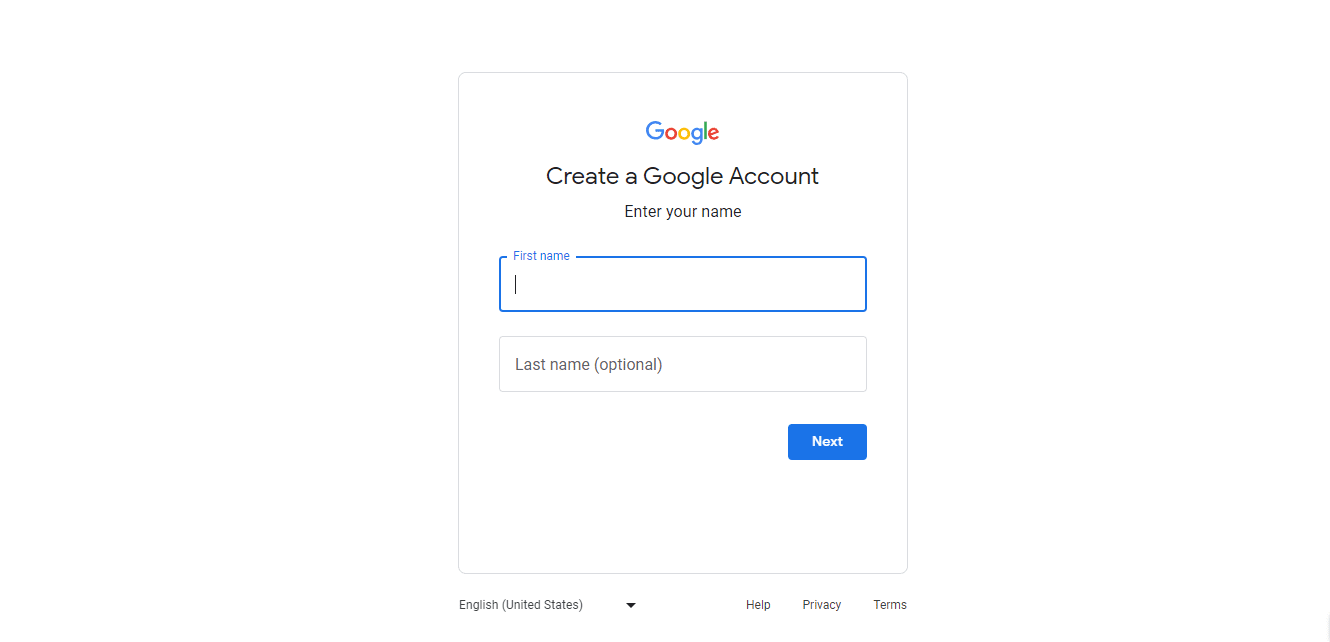Click the final red "e" in Google logo
Viewport: 1330px width, 642px height.
(713, 133)
